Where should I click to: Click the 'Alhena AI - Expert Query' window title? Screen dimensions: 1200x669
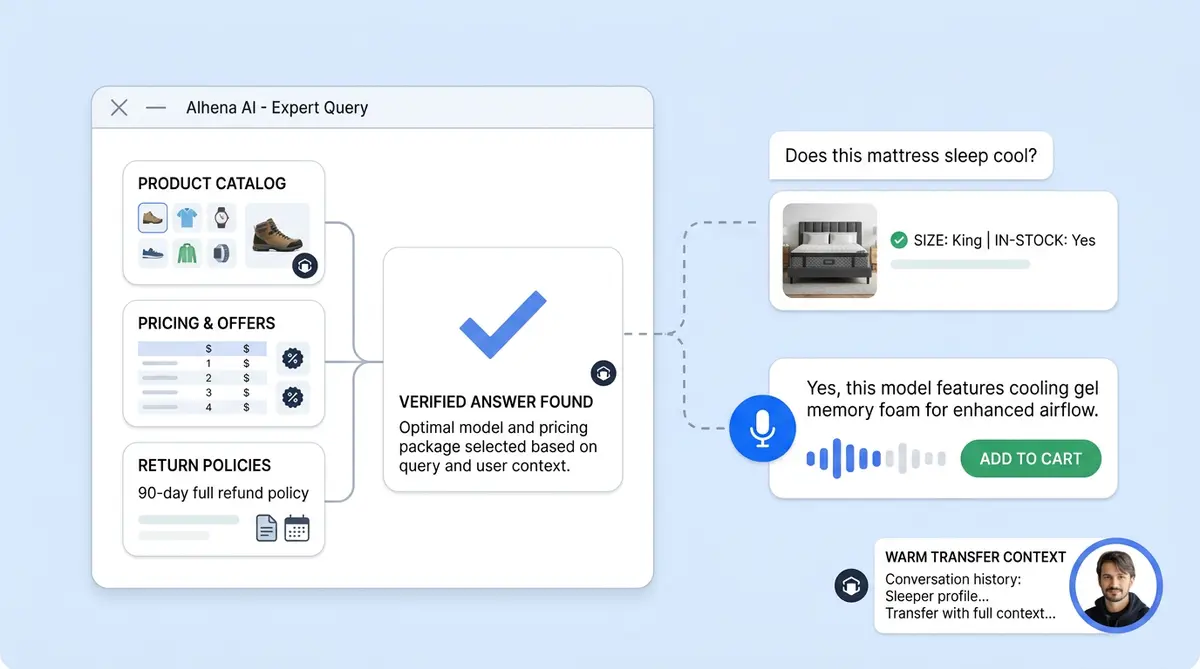[277, 107]
